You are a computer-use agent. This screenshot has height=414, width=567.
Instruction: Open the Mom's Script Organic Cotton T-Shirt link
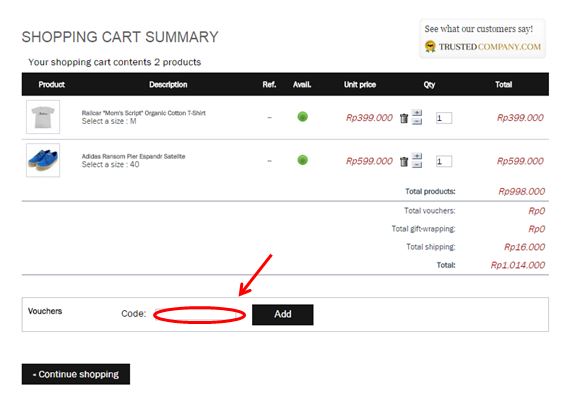144,113
